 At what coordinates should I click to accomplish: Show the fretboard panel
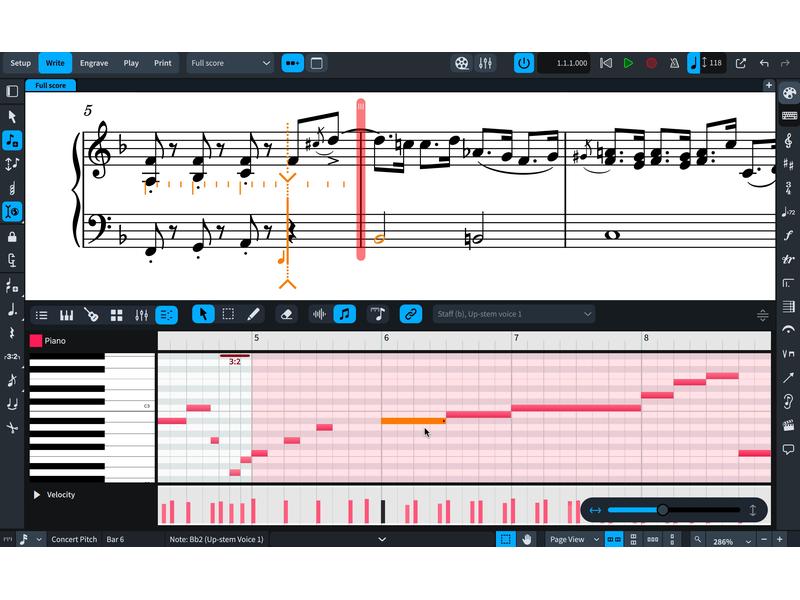click(x=91, y=315)
